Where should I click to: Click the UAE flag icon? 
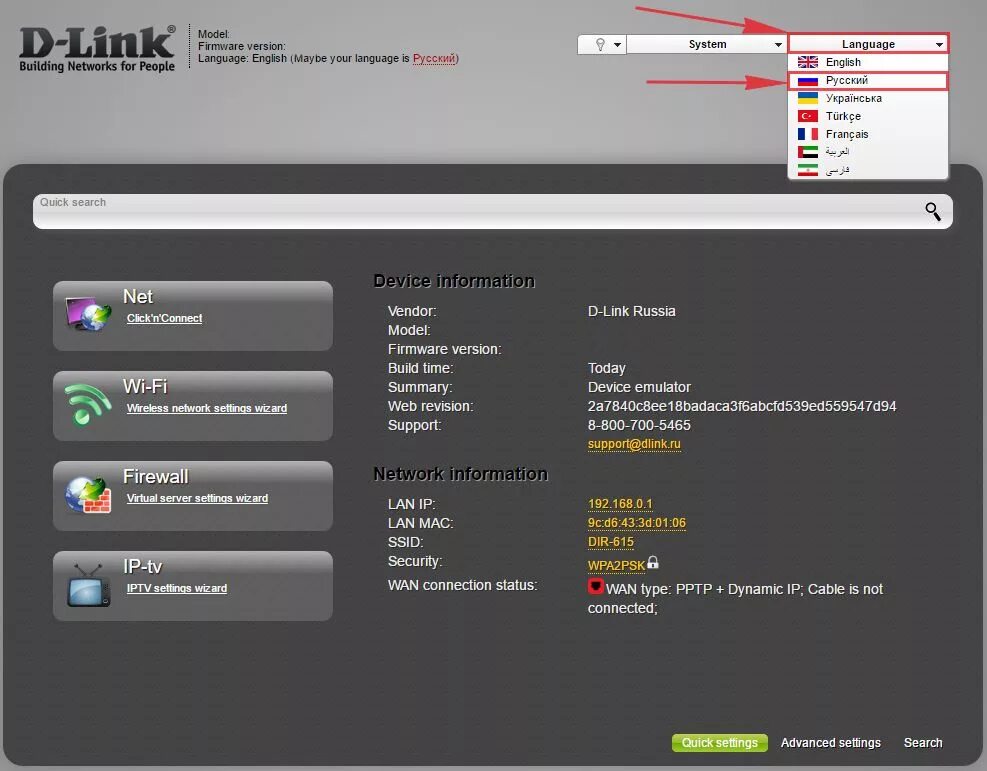pyautogui.click(x=808, y=152)
